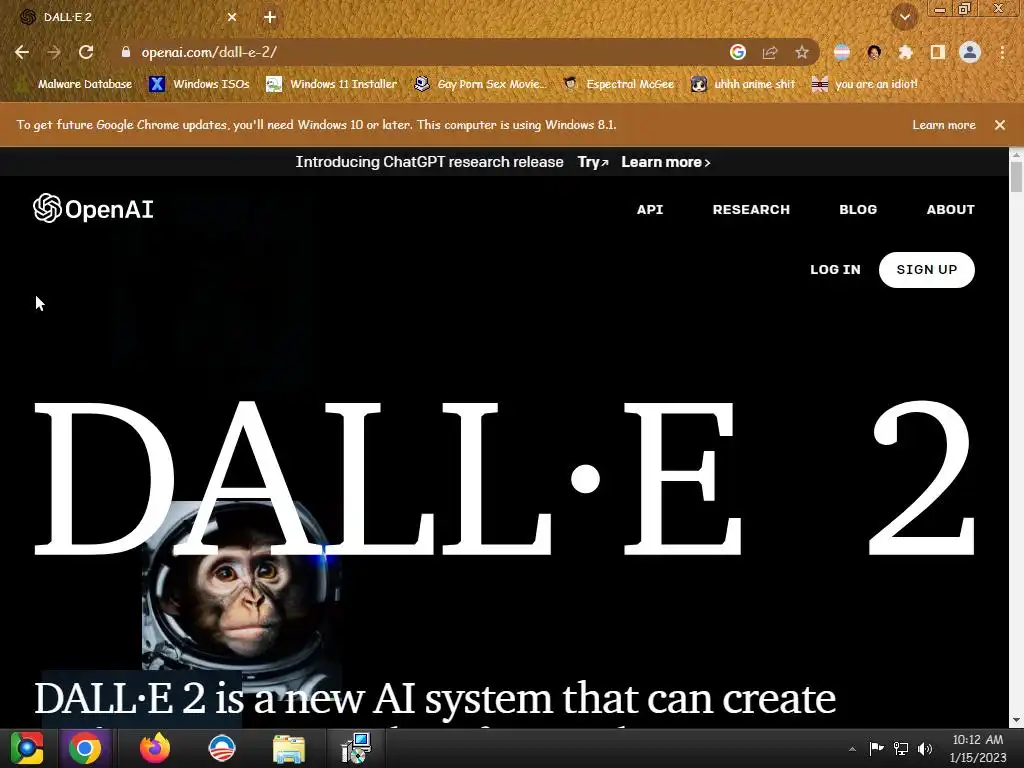Viewport: 1024px width, 768px height.
Task: Click the LOG IN link
Action: point(835,270)
